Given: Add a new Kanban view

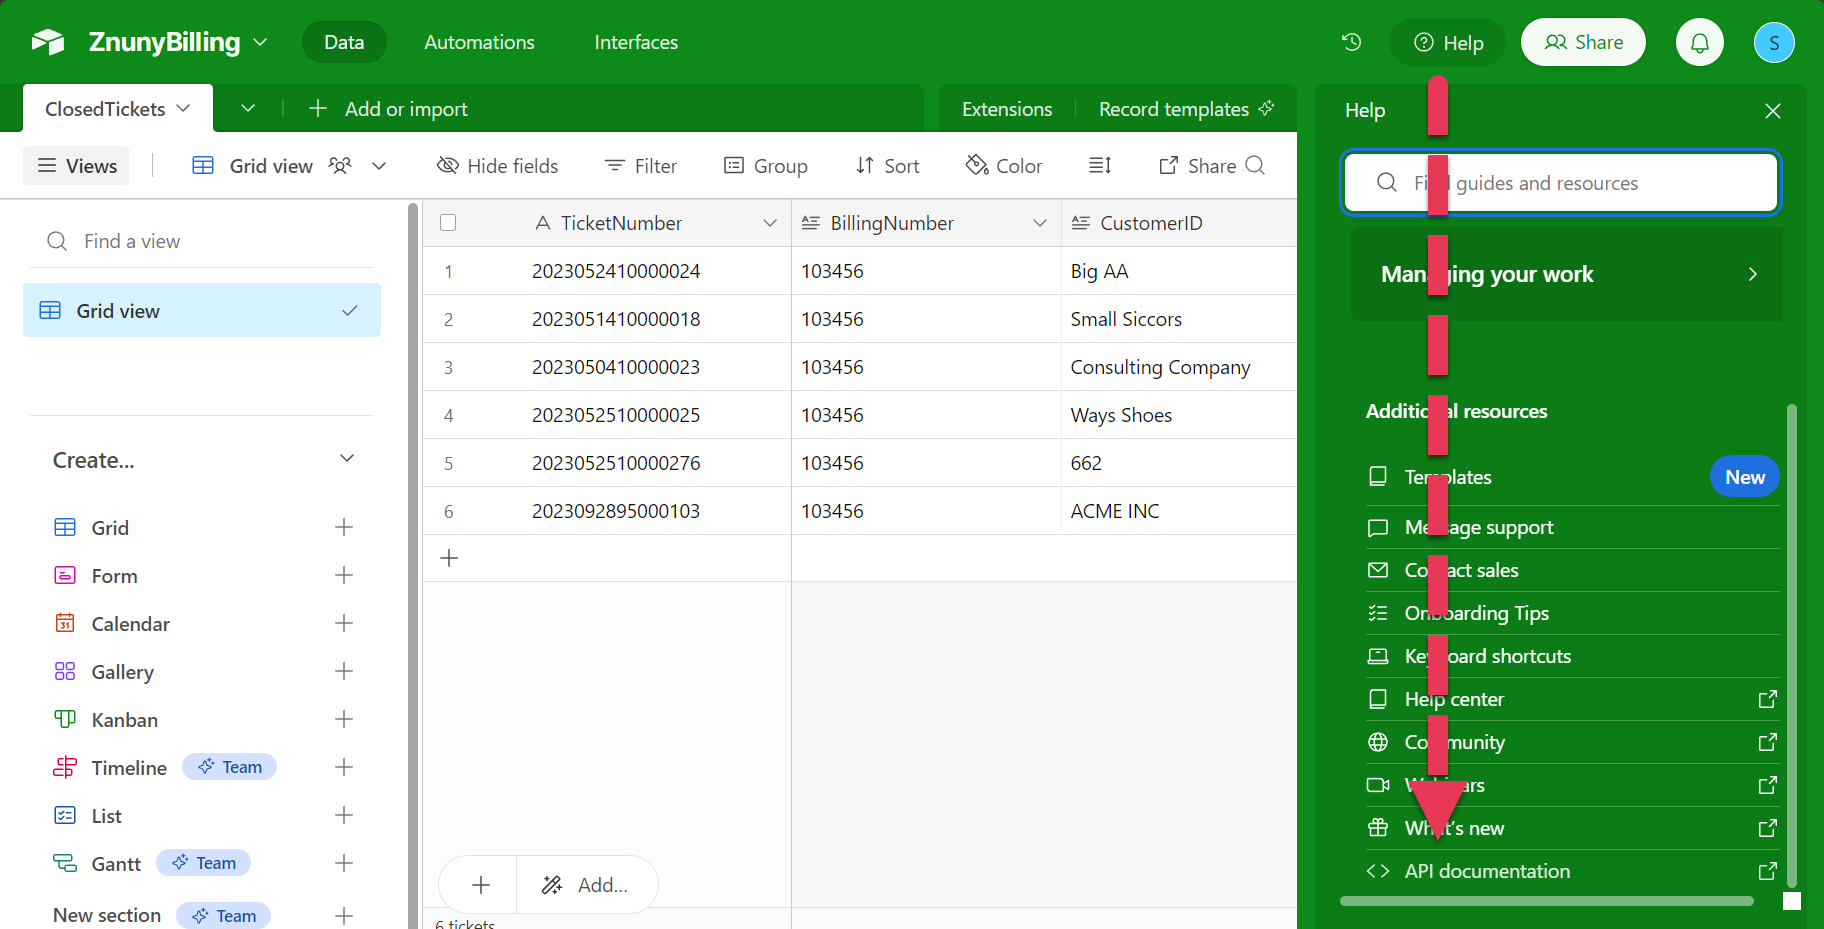Looking at the screenshot, I should point(344,719).
